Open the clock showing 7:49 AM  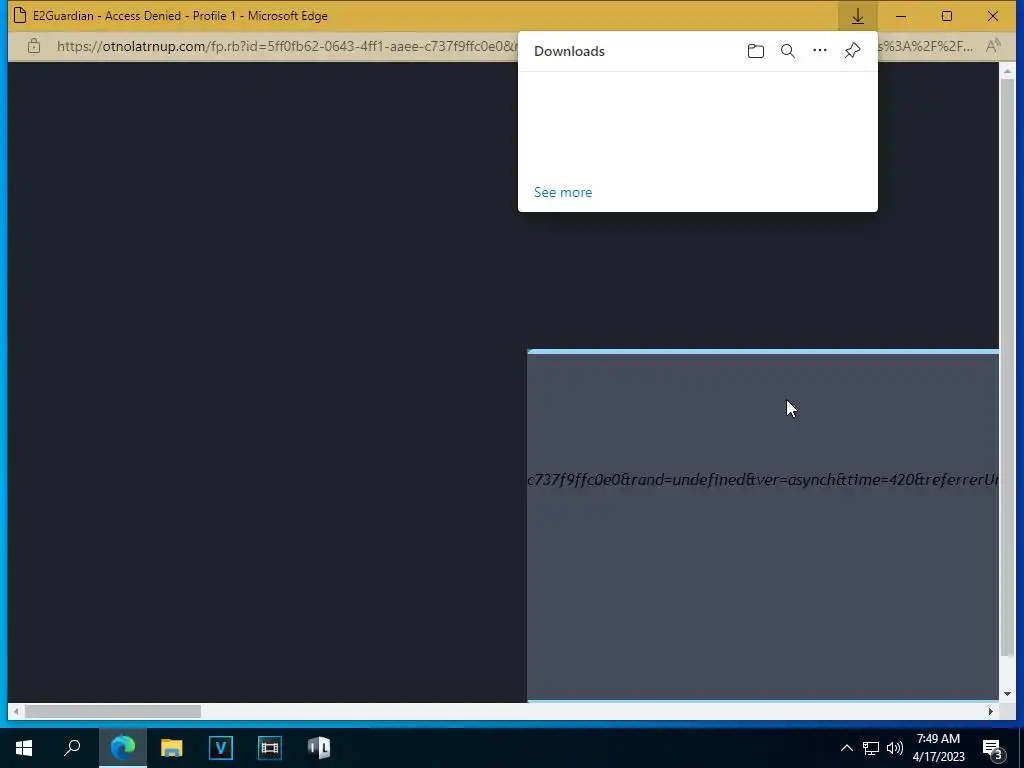[938, 748]
